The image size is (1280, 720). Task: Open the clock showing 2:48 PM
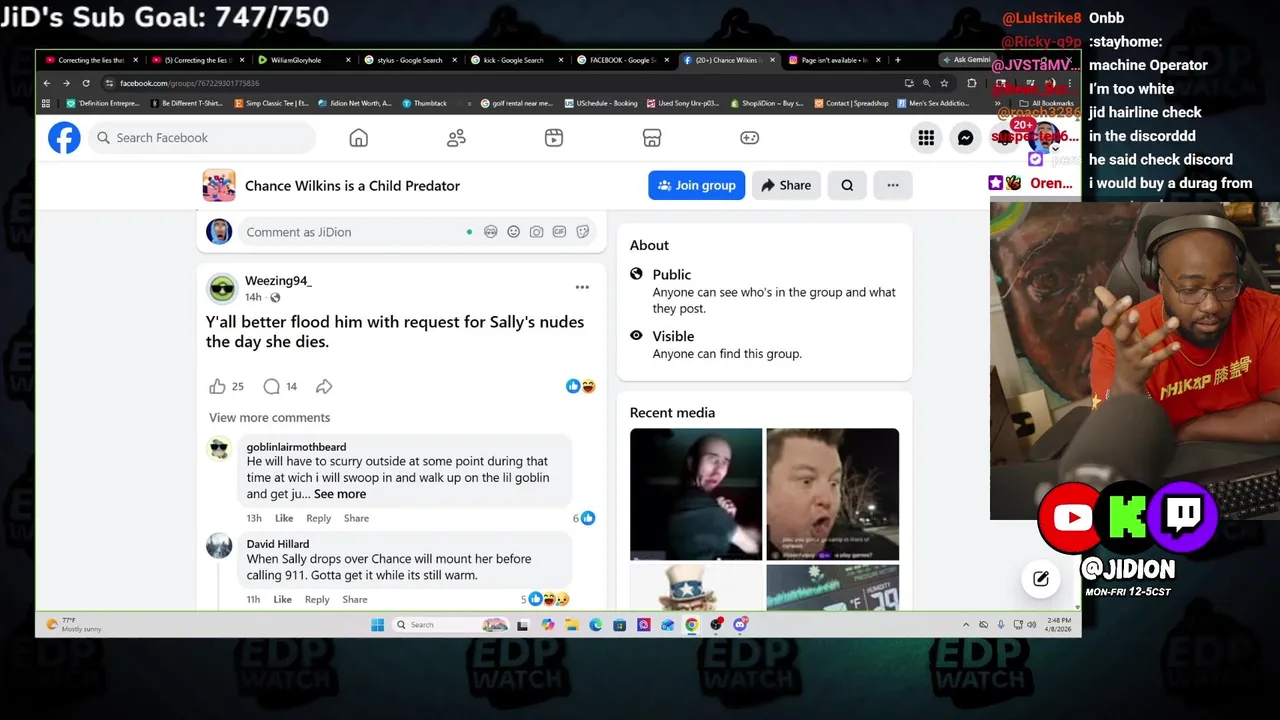(1059, 625)
